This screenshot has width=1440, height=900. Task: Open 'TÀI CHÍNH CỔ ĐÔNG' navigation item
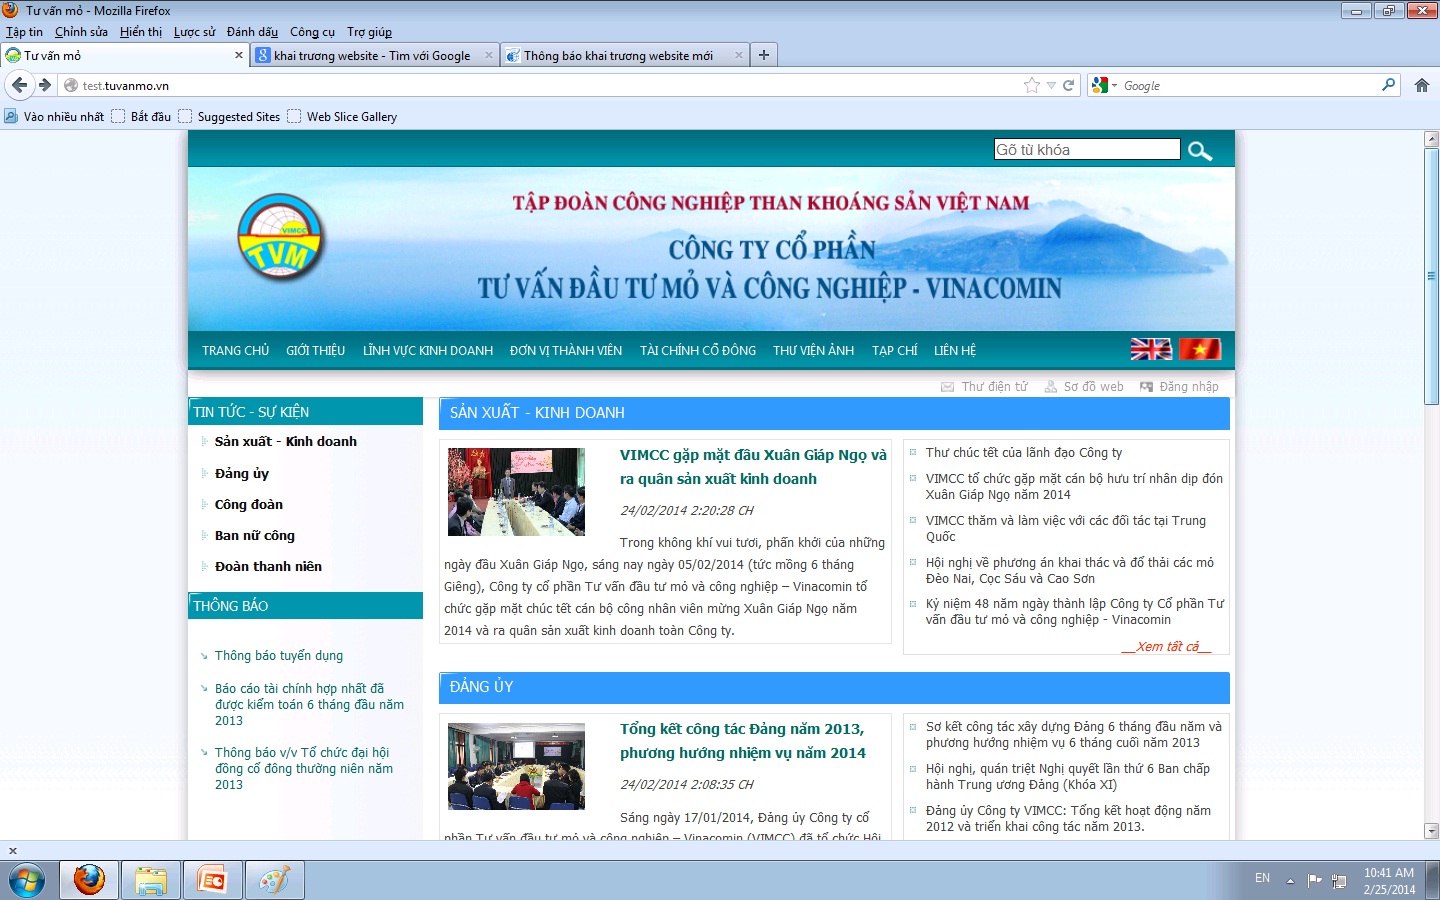(x=698, y=350)
